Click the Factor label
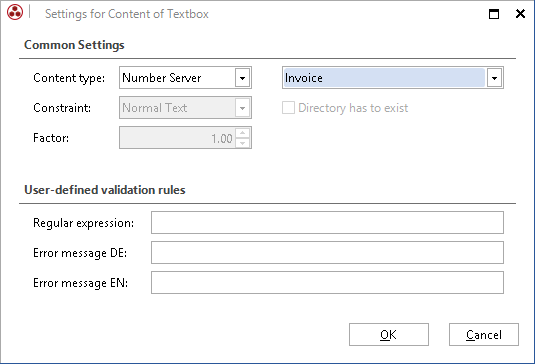 tap(51, 138)
